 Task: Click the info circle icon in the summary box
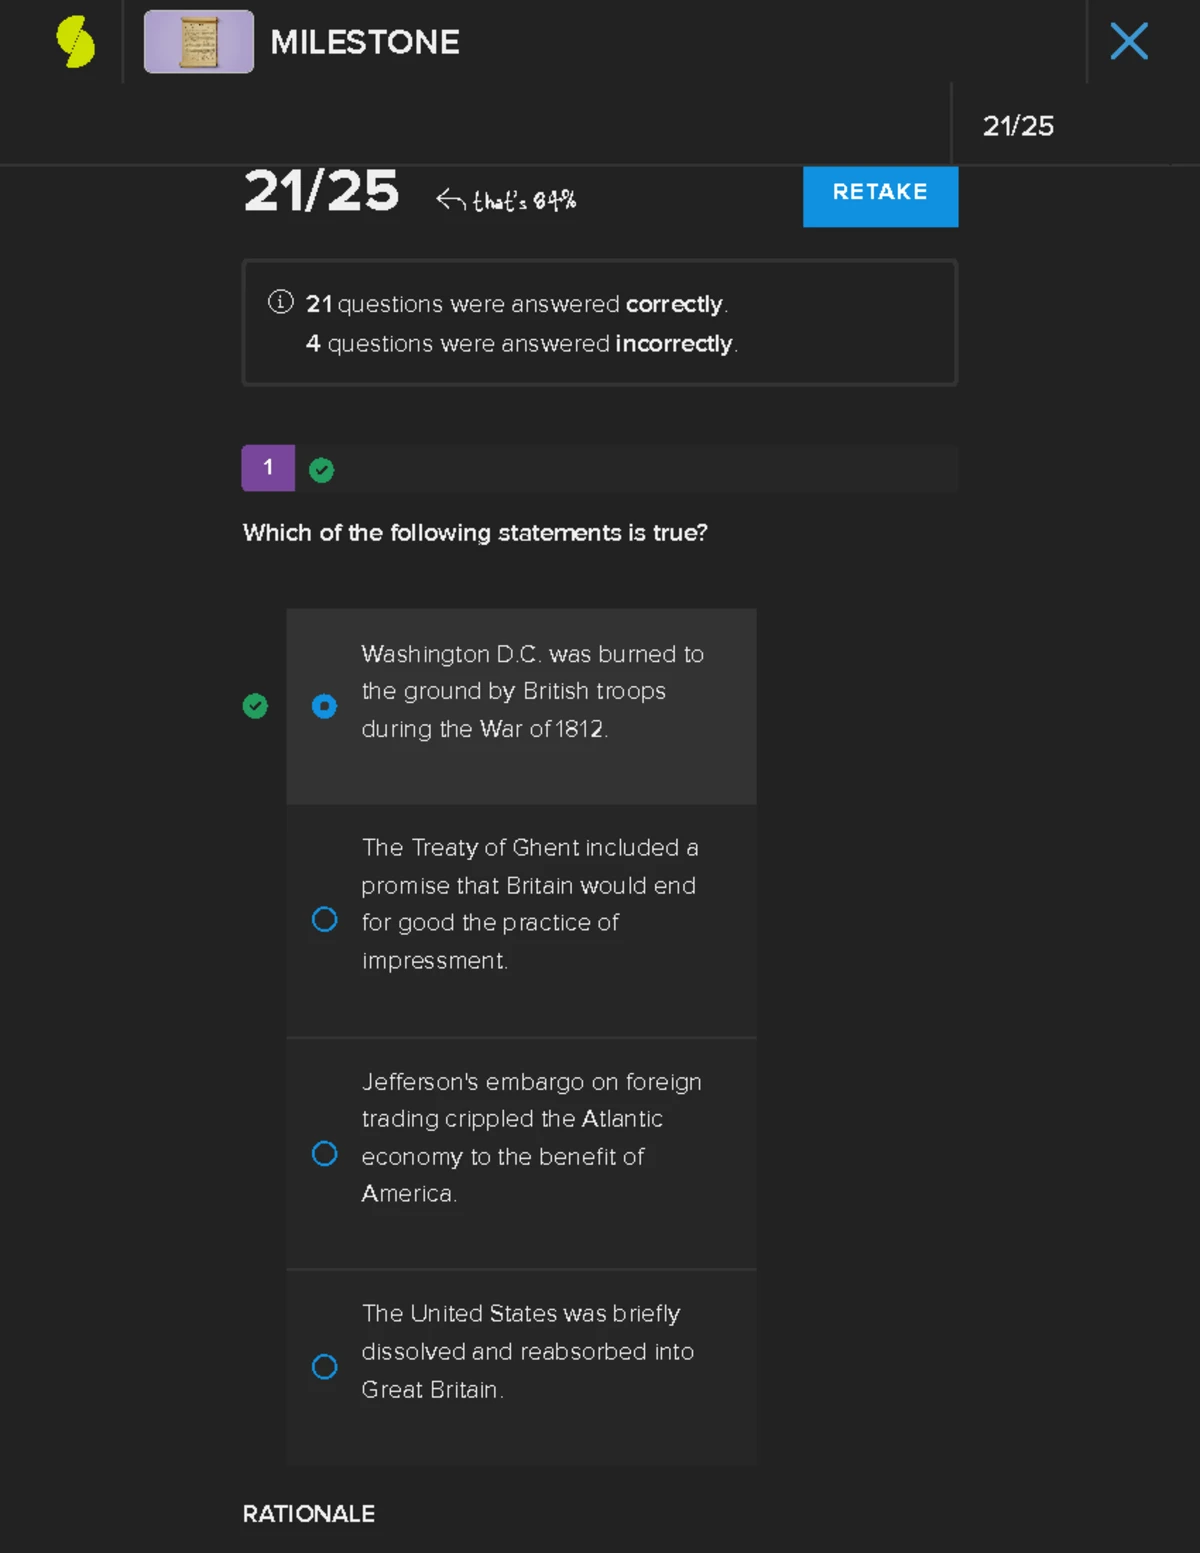(x=280, y=300)
